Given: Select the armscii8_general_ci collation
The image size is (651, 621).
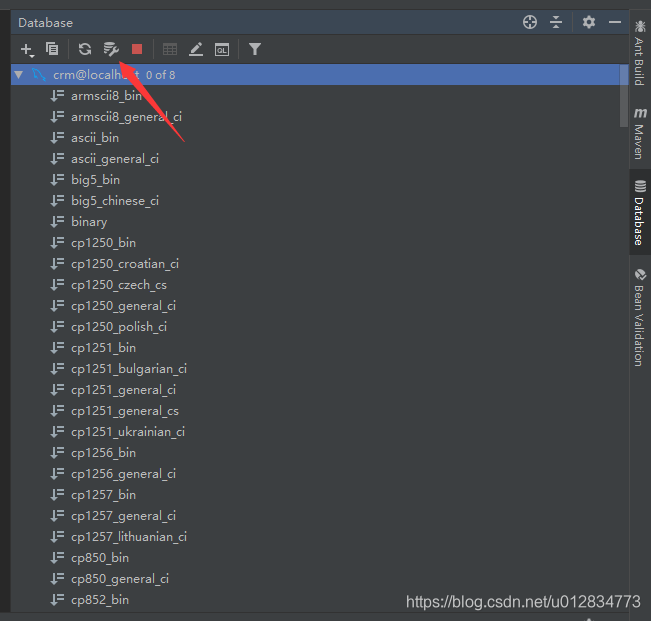Looking at the screenshot, I should (127, 117).
